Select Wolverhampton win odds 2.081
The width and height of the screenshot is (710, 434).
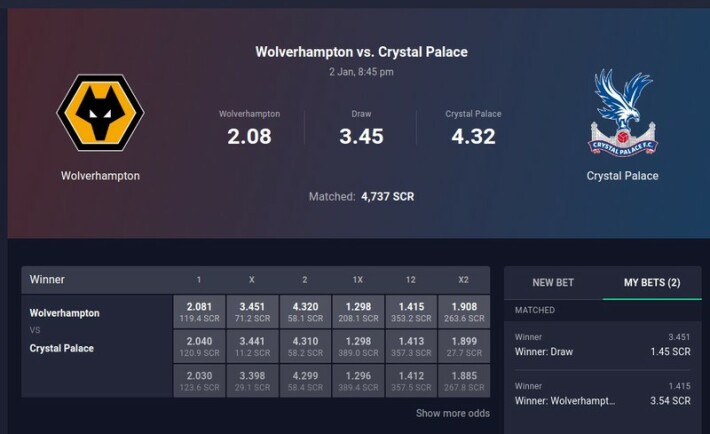(199, 312)
